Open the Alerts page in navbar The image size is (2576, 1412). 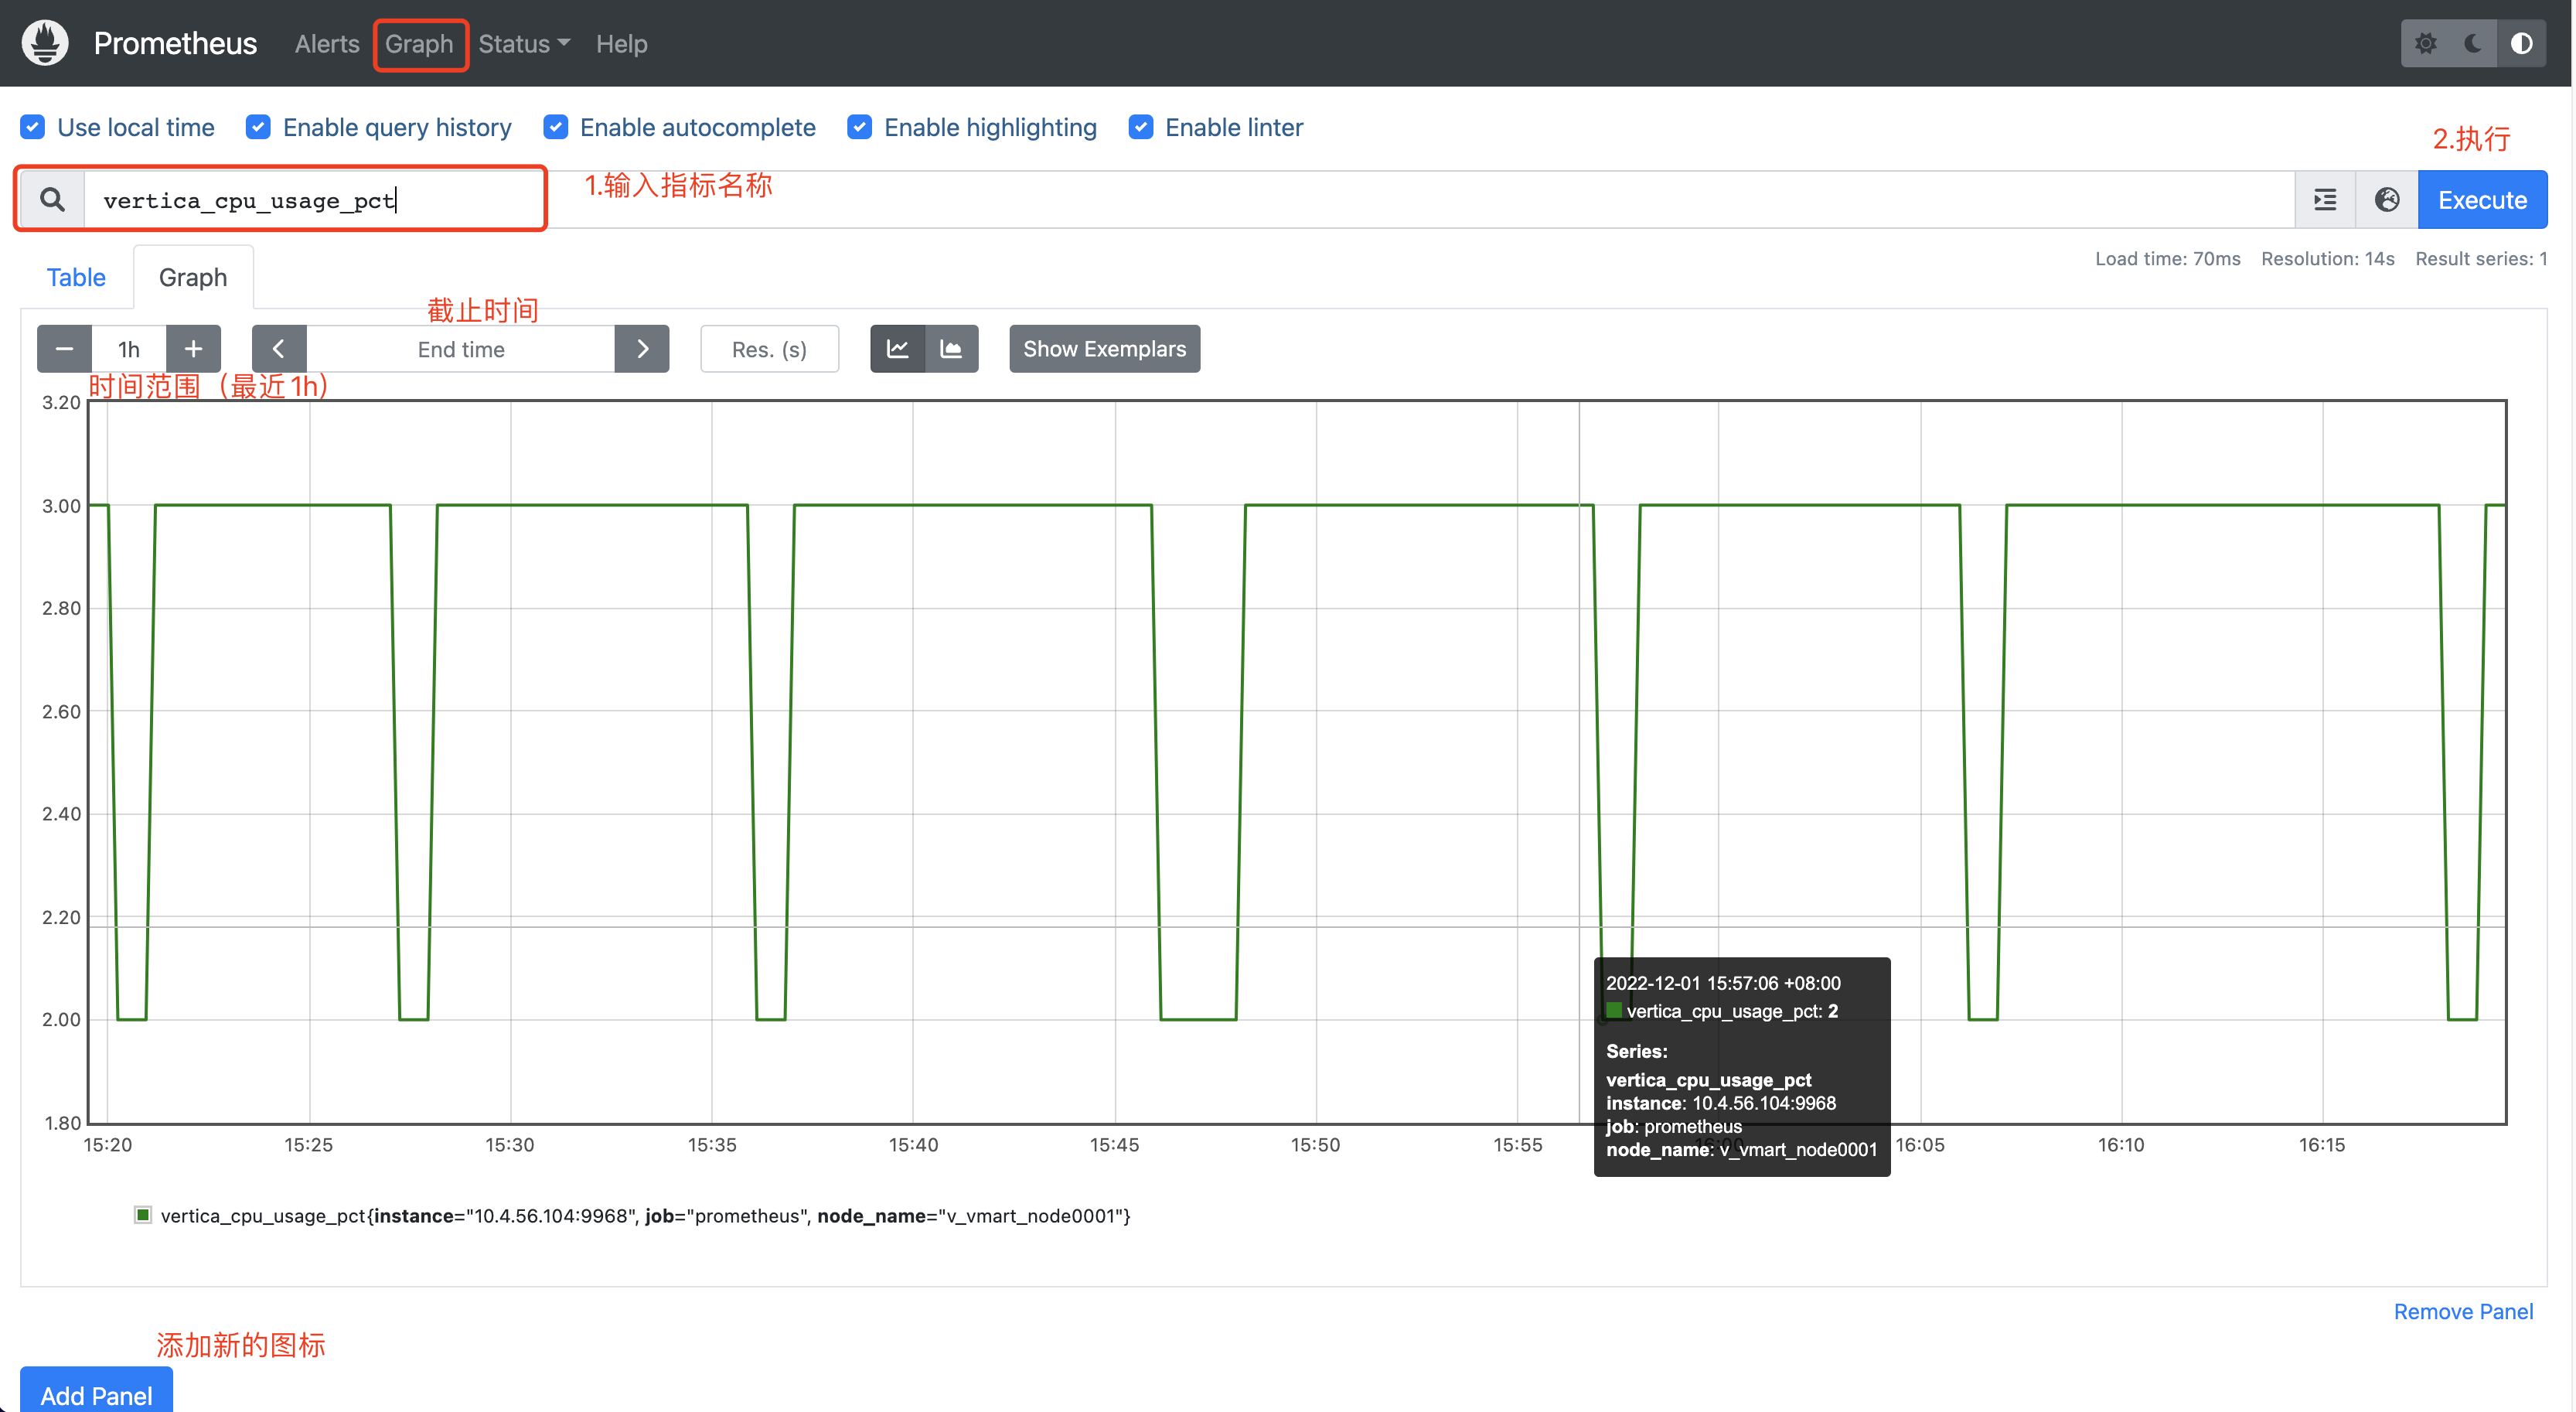pyautogui.click(x=327, y=44)
